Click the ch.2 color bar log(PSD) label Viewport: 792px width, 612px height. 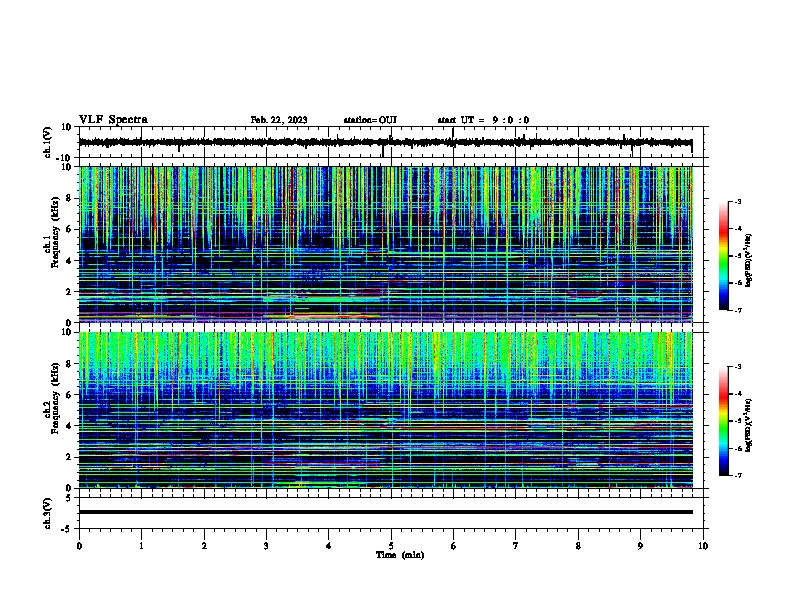pos(749,426)
